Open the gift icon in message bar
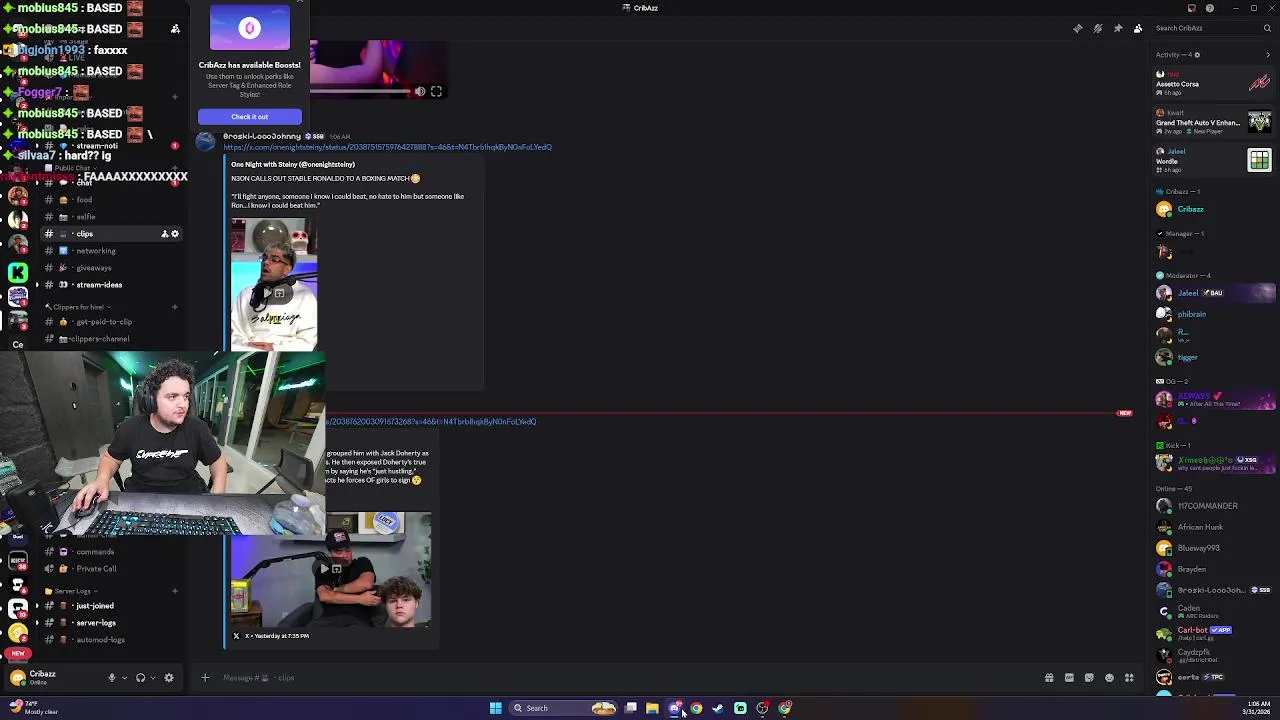Image resolution: width=1280 pixels, height=720 pixels. (1049, 678)
